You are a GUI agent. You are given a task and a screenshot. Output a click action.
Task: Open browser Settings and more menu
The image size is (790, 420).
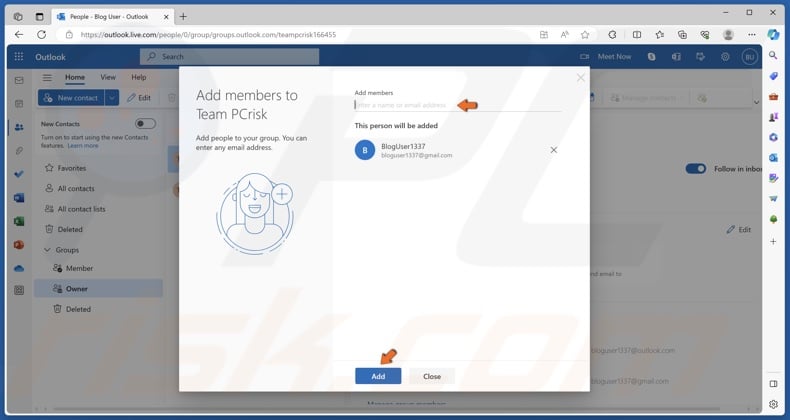[x=752, y=35]
